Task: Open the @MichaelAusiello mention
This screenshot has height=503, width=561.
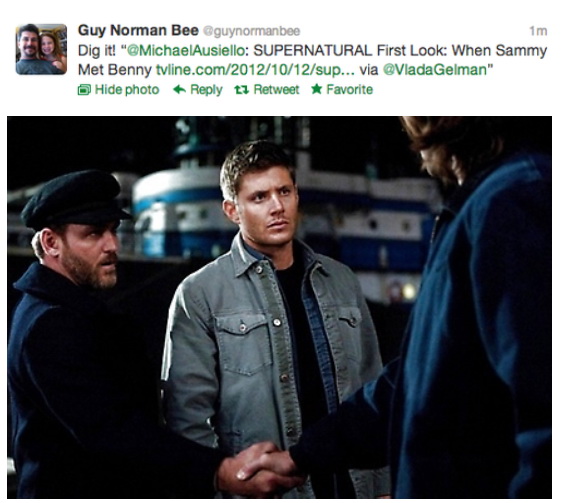Action: tap(186, 50)
